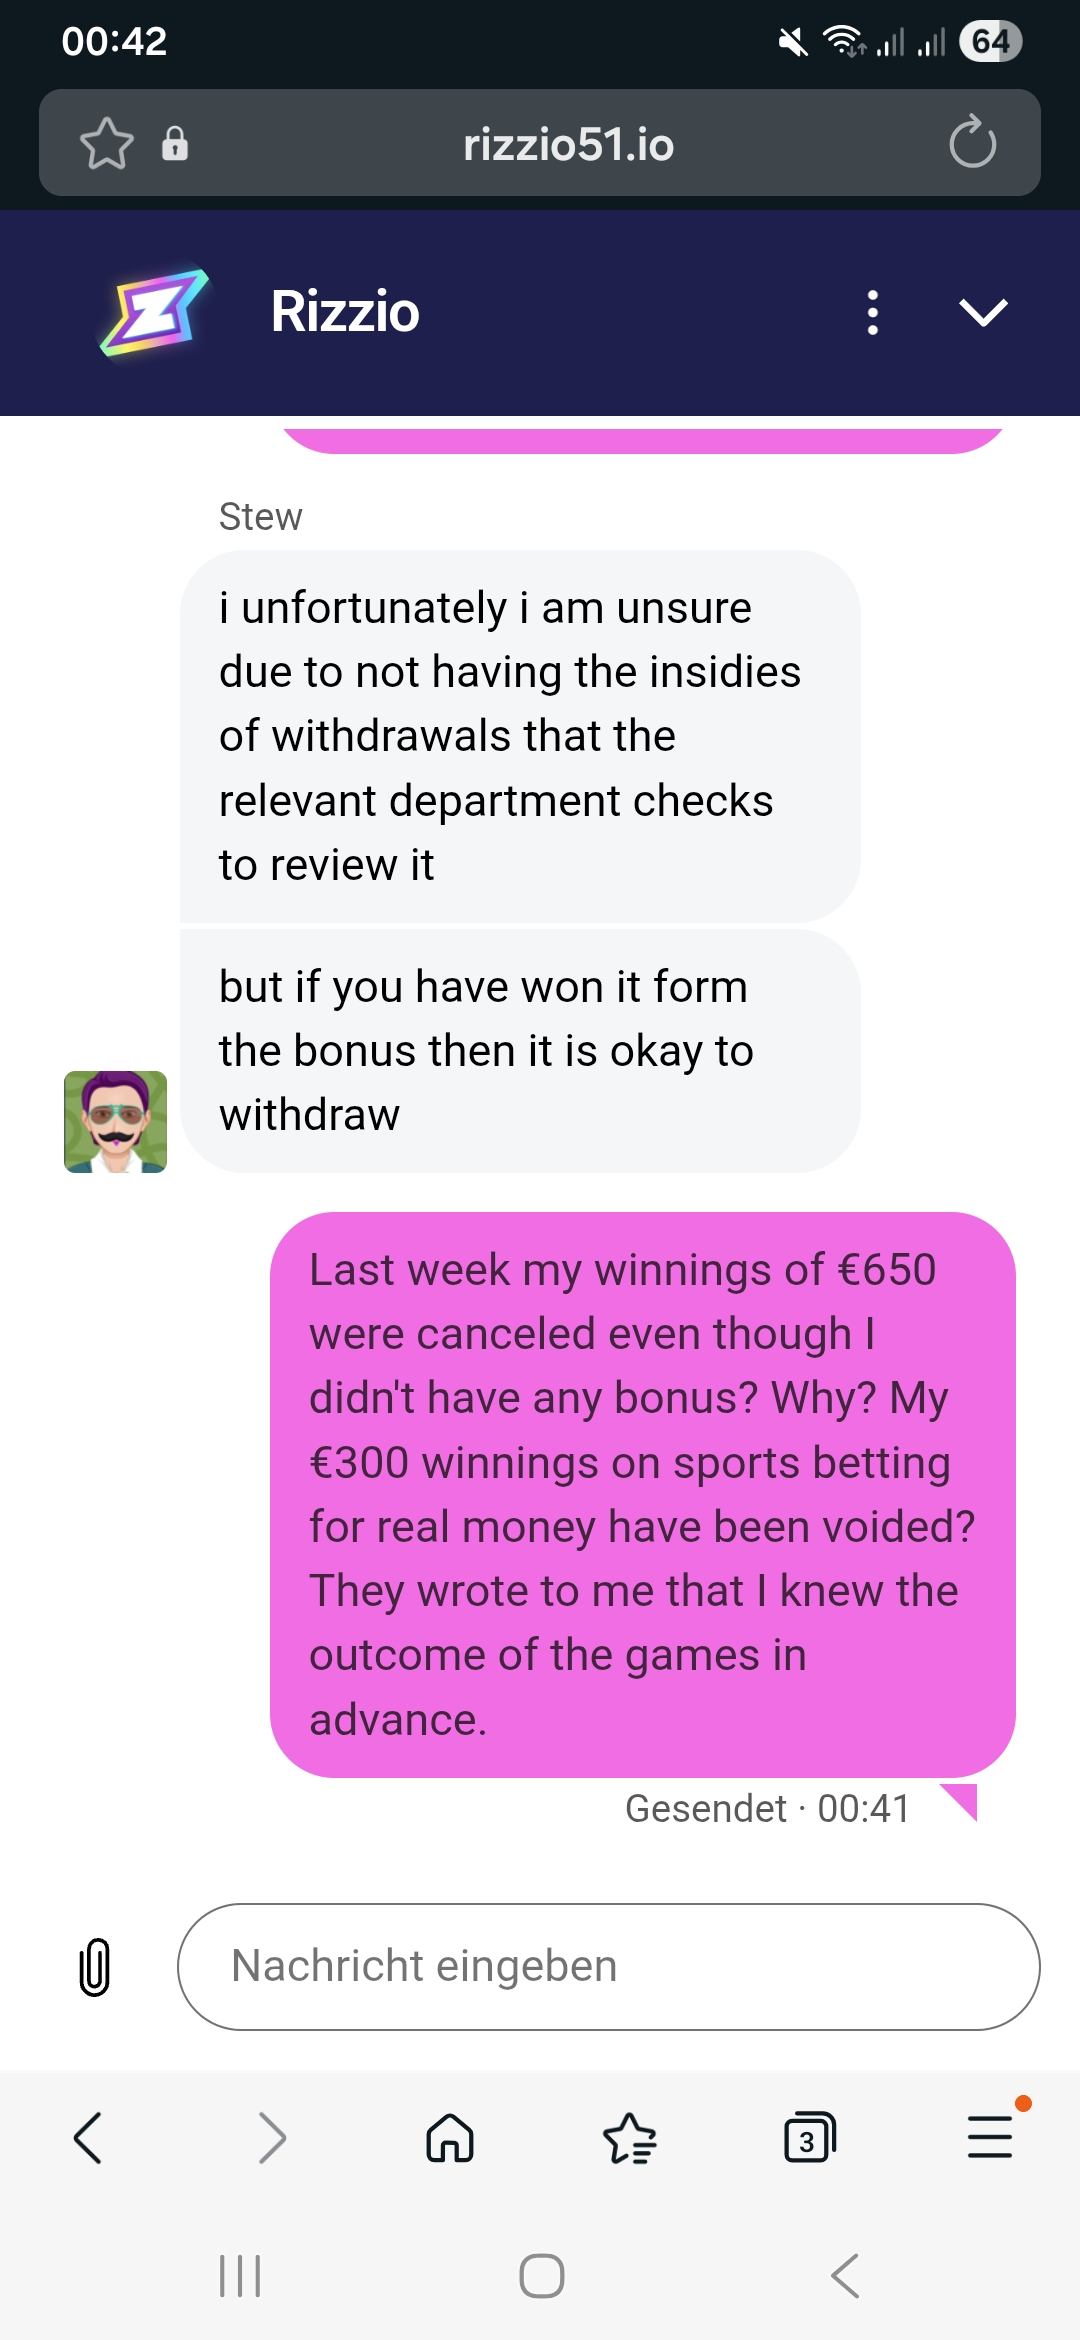This screenshot has width=1080, height=2340.
Task: Tap the Android home button
Action: click(x=542, y=2276)
